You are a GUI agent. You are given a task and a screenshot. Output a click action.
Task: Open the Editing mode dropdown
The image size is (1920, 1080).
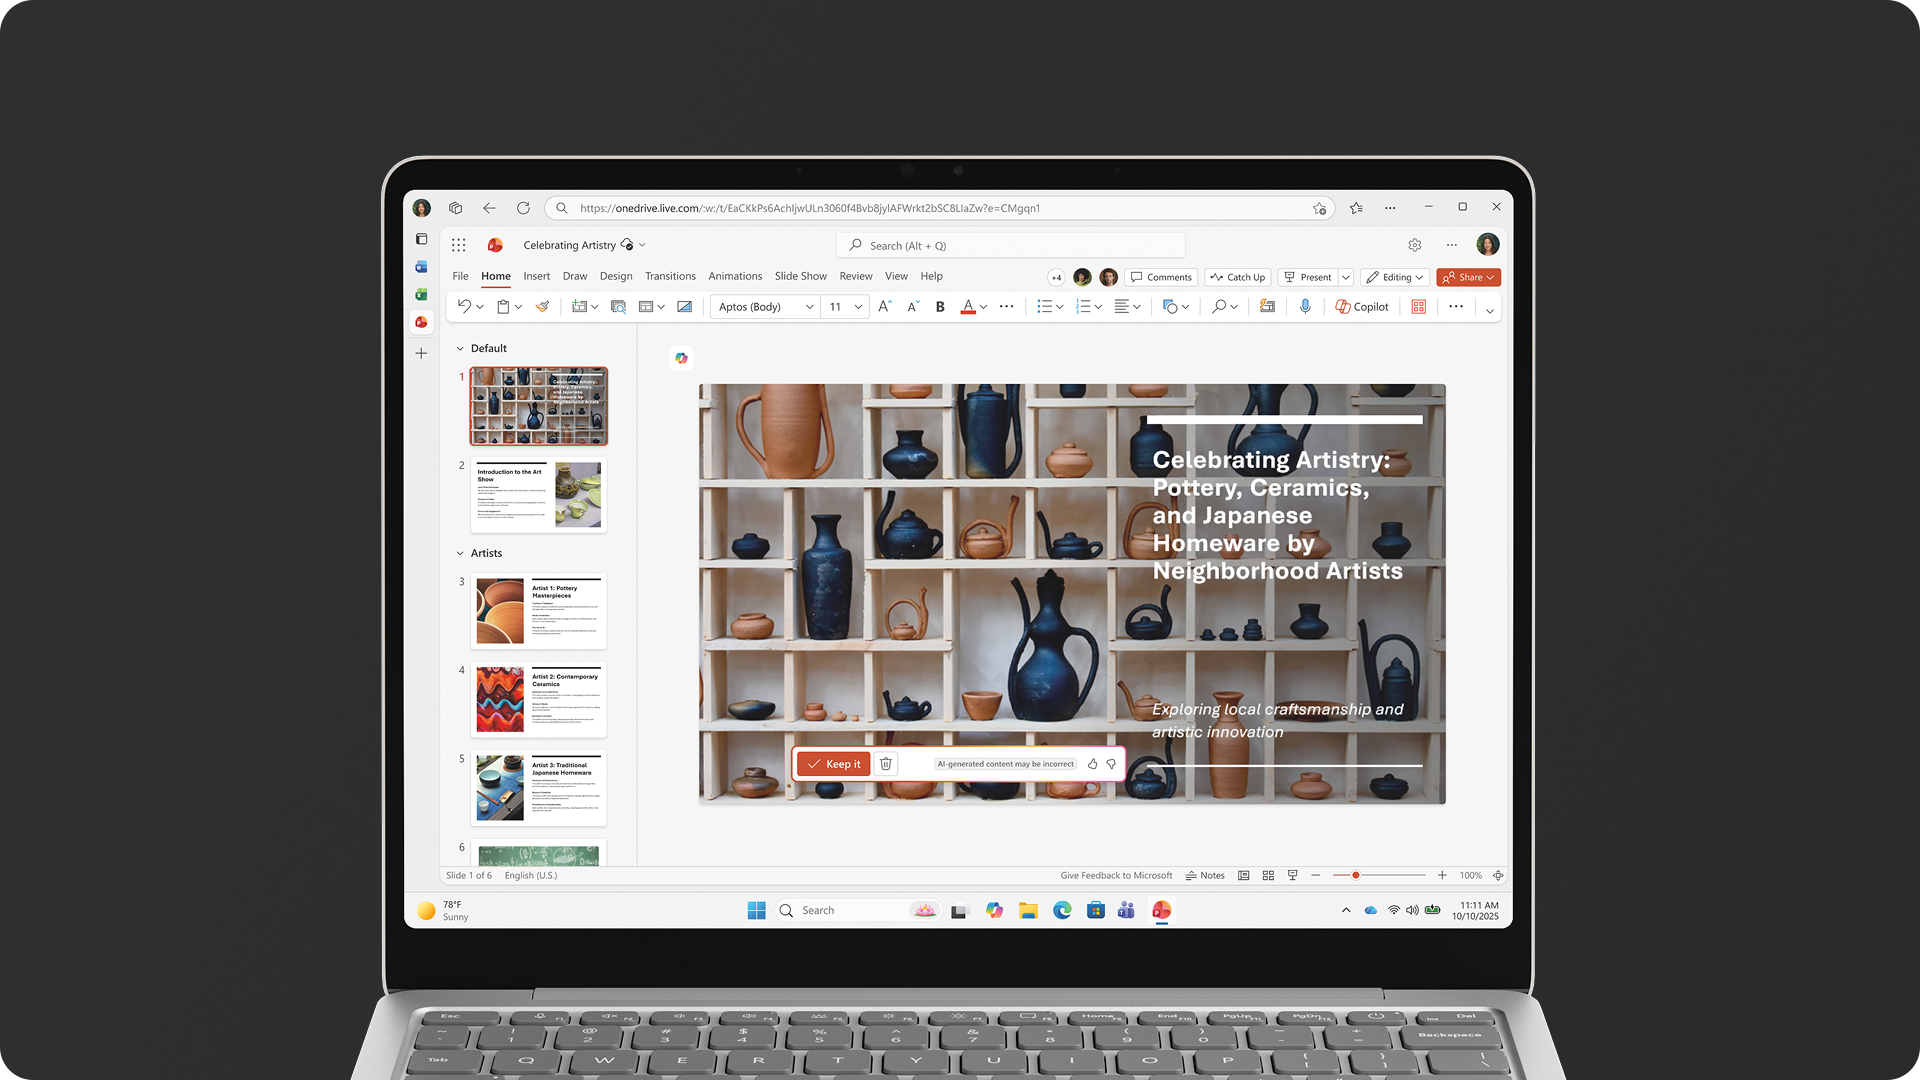click(1394, 277)
